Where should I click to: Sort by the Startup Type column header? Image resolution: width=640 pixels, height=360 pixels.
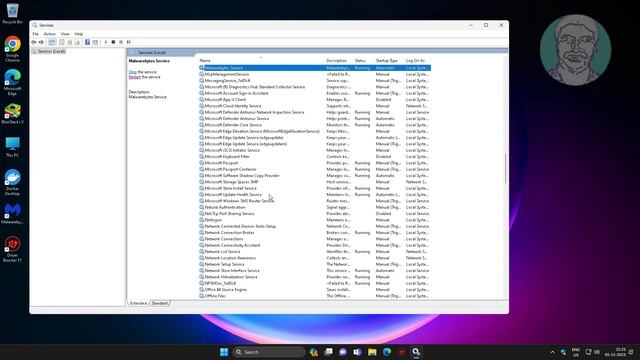387,60
